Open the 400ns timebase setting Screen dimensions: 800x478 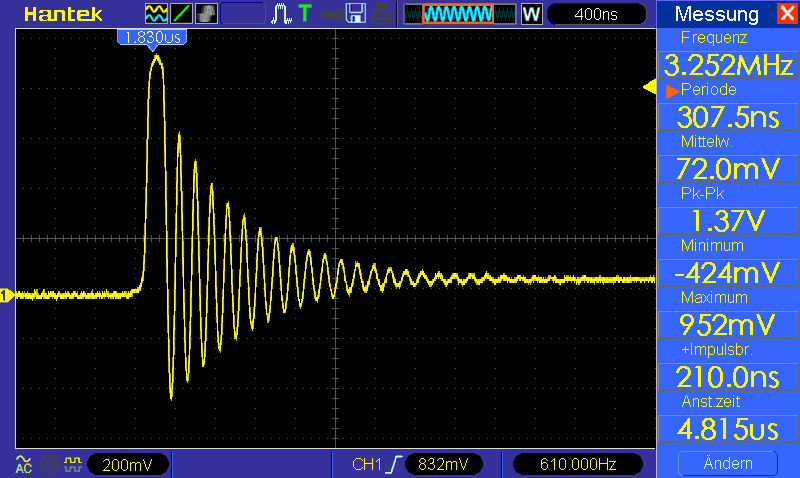tap(596, 14)
